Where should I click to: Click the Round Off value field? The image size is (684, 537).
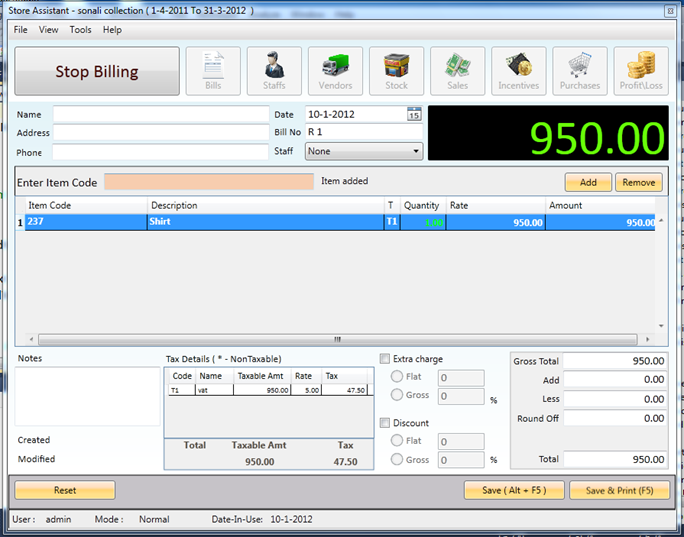tap(615, 418)
